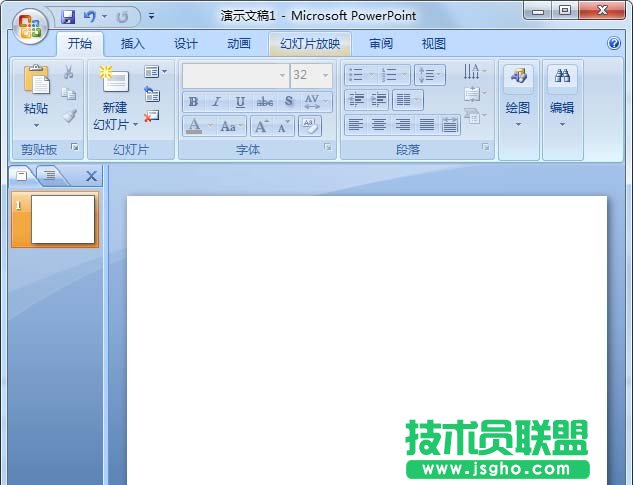This screenshot has width=633, height=485.
Task: Switch to the 插入 tab
Action: click(x=132, y=44)
